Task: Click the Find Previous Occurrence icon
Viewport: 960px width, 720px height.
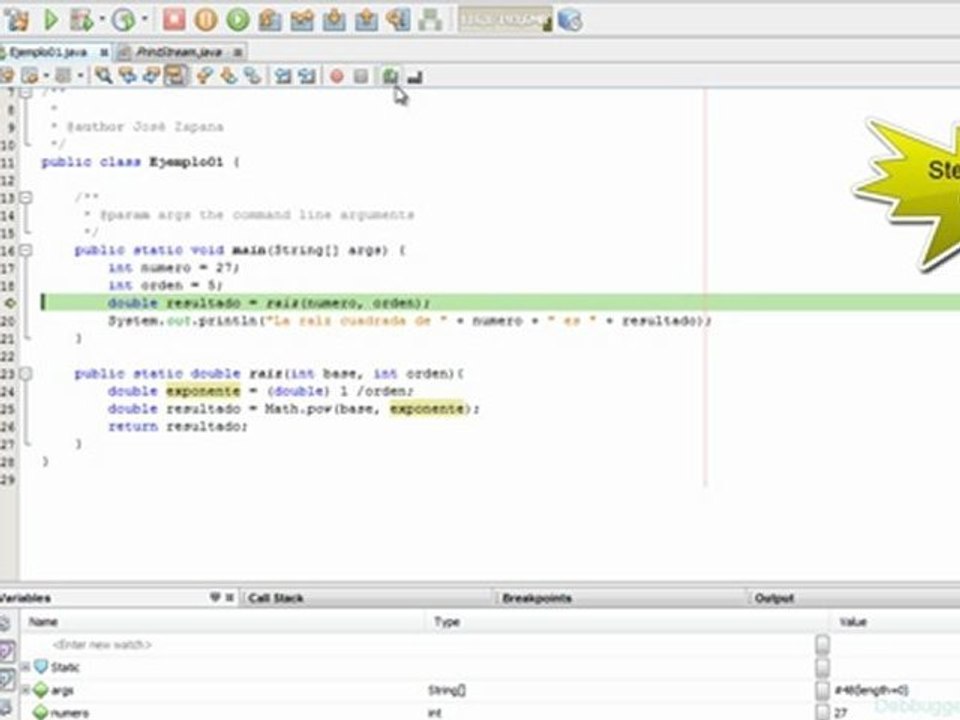Action: click(127, 76)
